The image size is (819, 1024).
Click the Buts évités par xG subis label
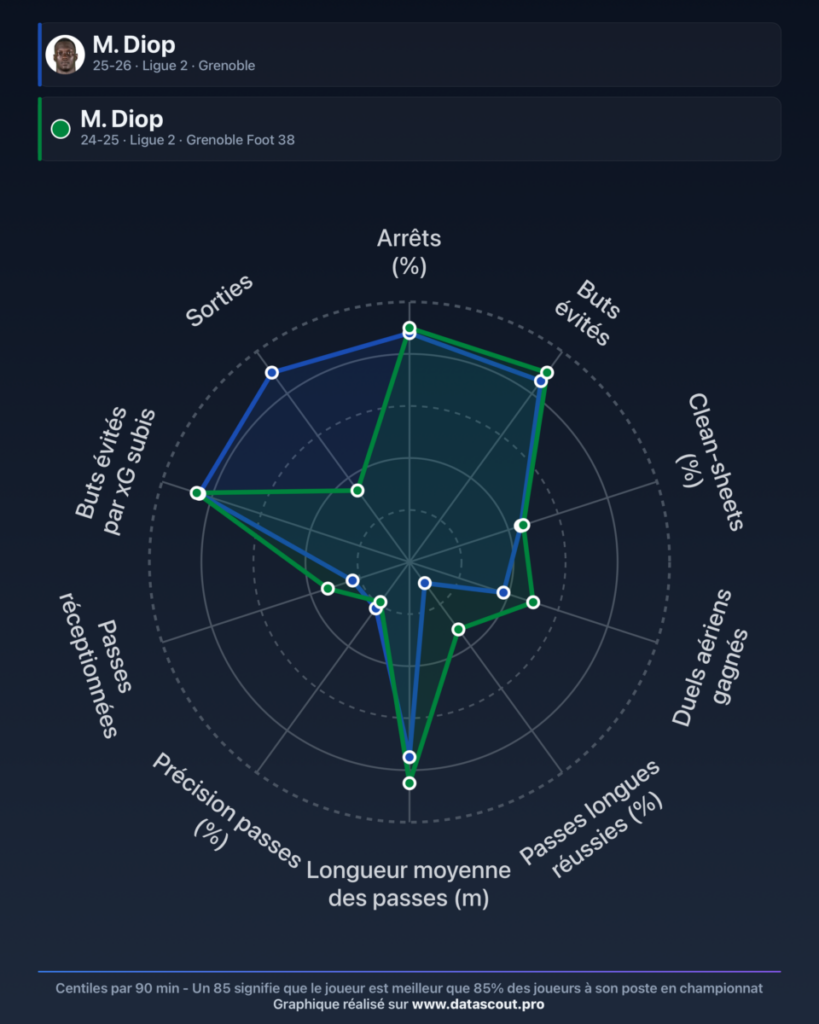[116, 472]
